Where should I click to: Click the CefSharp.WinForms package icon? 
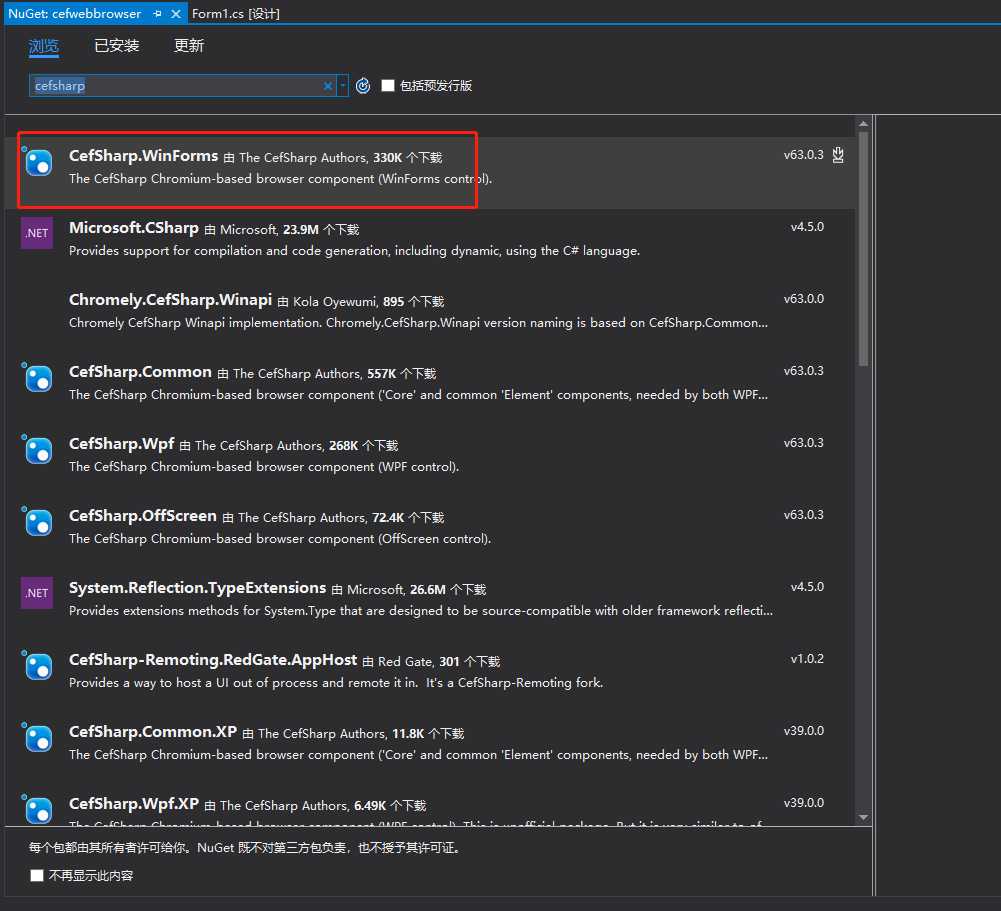[x=37, y=162]
